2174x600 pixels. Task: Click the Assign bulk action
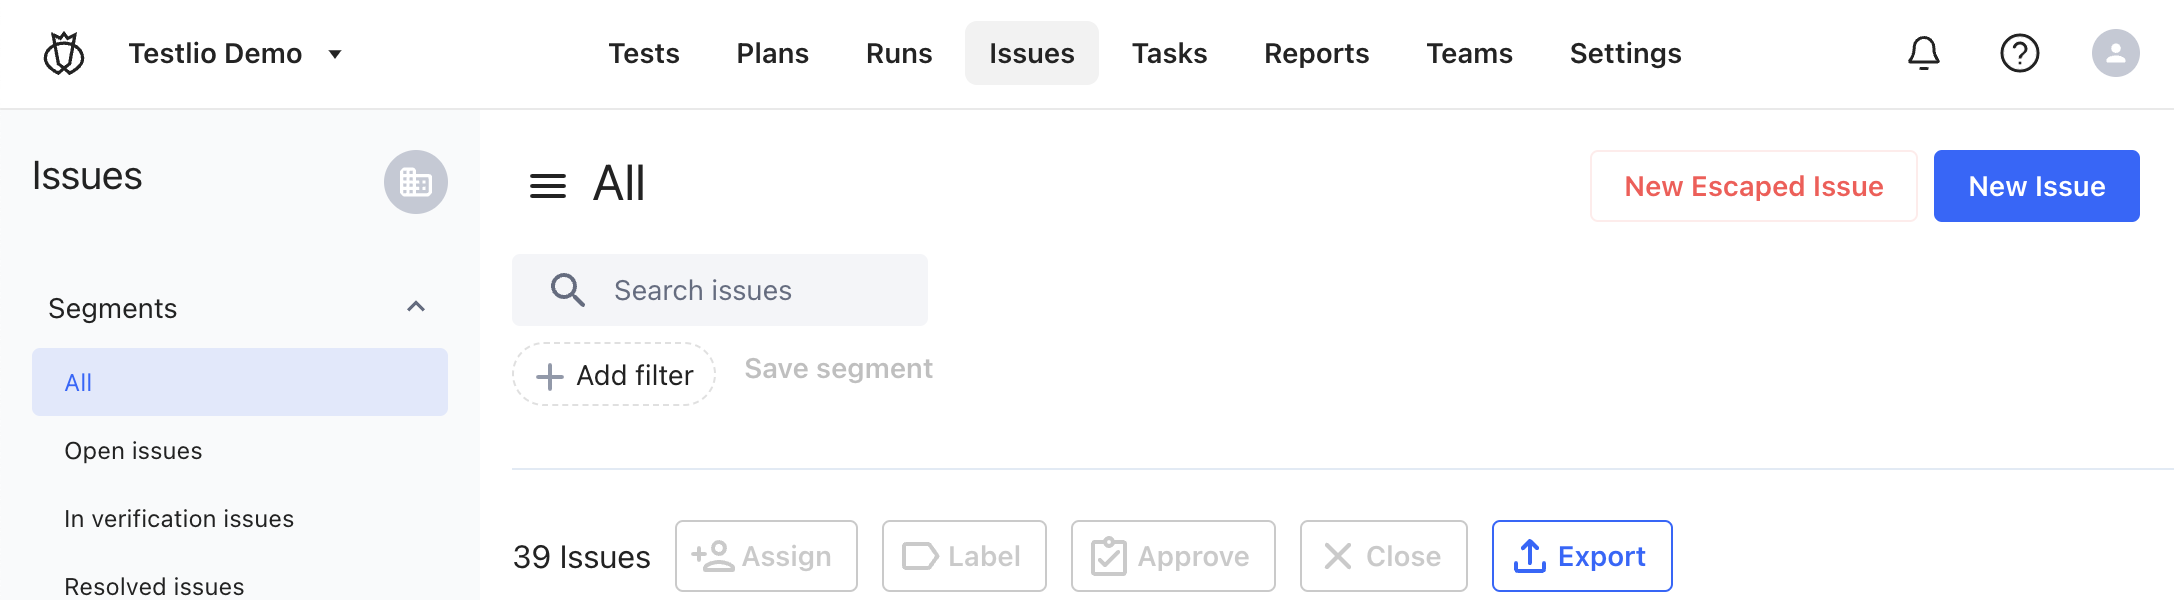coord(766,556)
